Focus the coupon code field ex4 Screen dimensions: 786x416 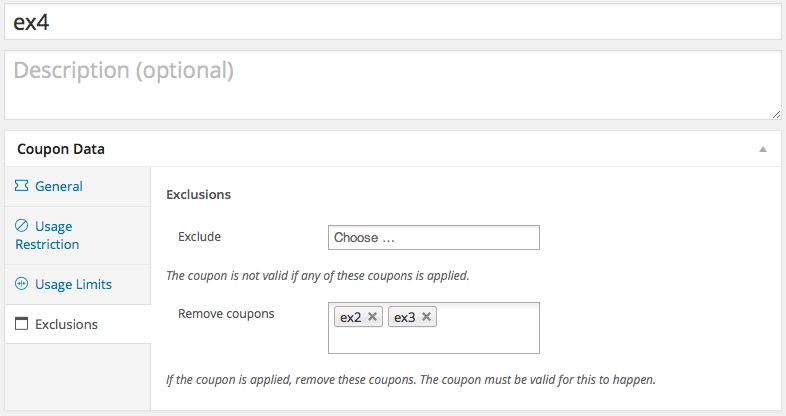coord(393,23)
